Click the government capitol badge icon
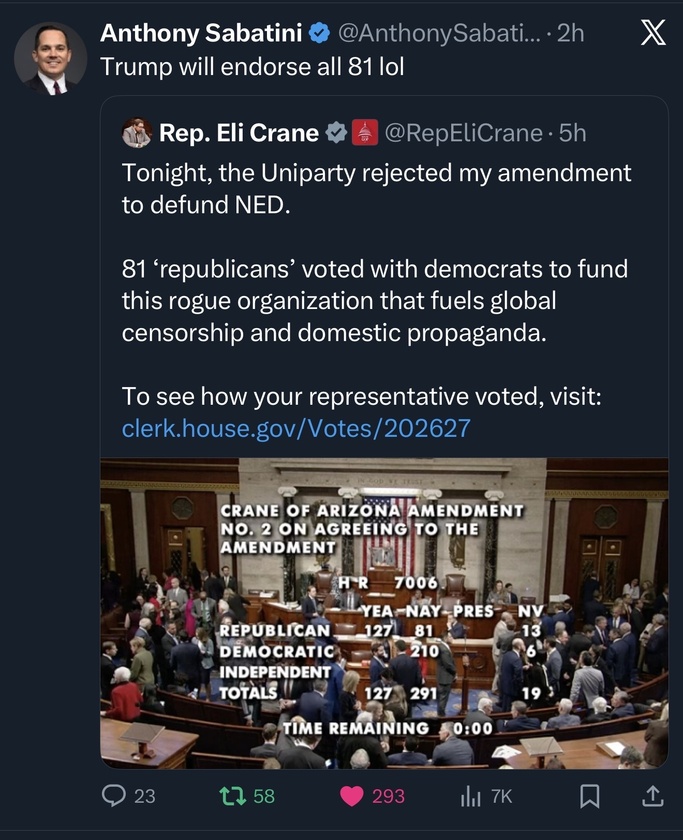 pyautogui.click(x=366, y=132)
